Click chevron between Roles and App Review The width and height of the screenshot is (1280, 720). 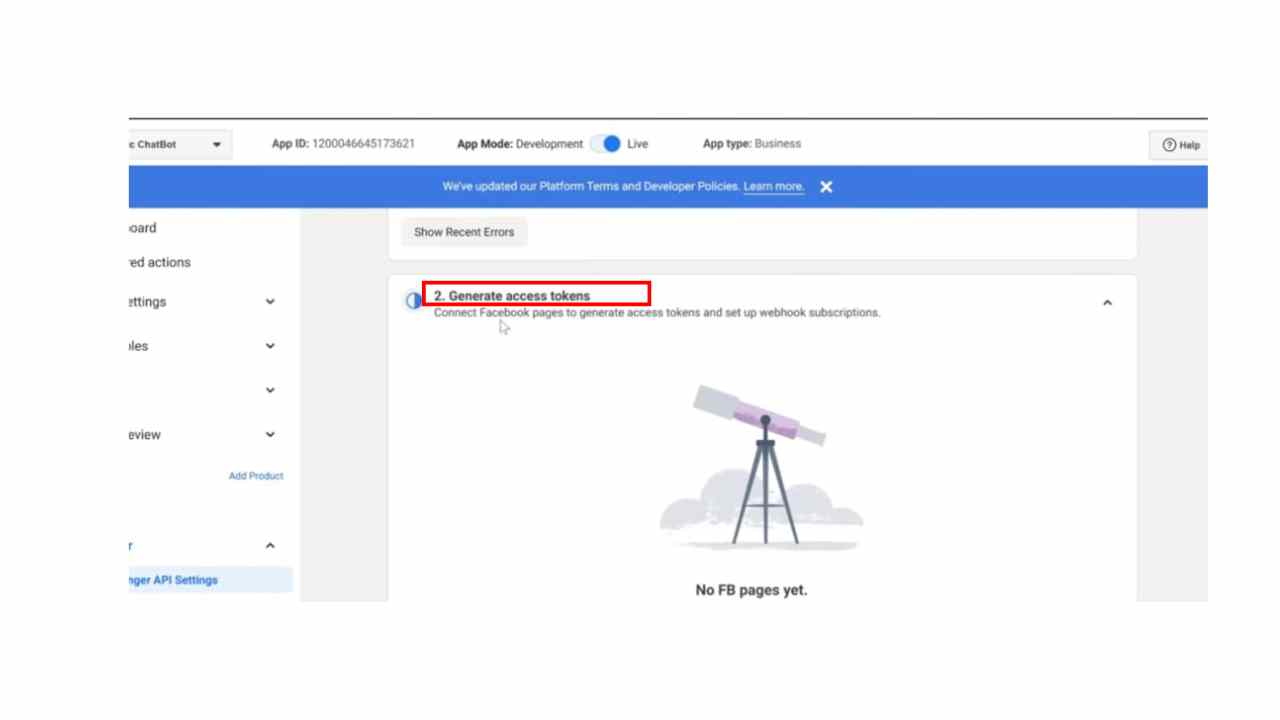(269, 390)
